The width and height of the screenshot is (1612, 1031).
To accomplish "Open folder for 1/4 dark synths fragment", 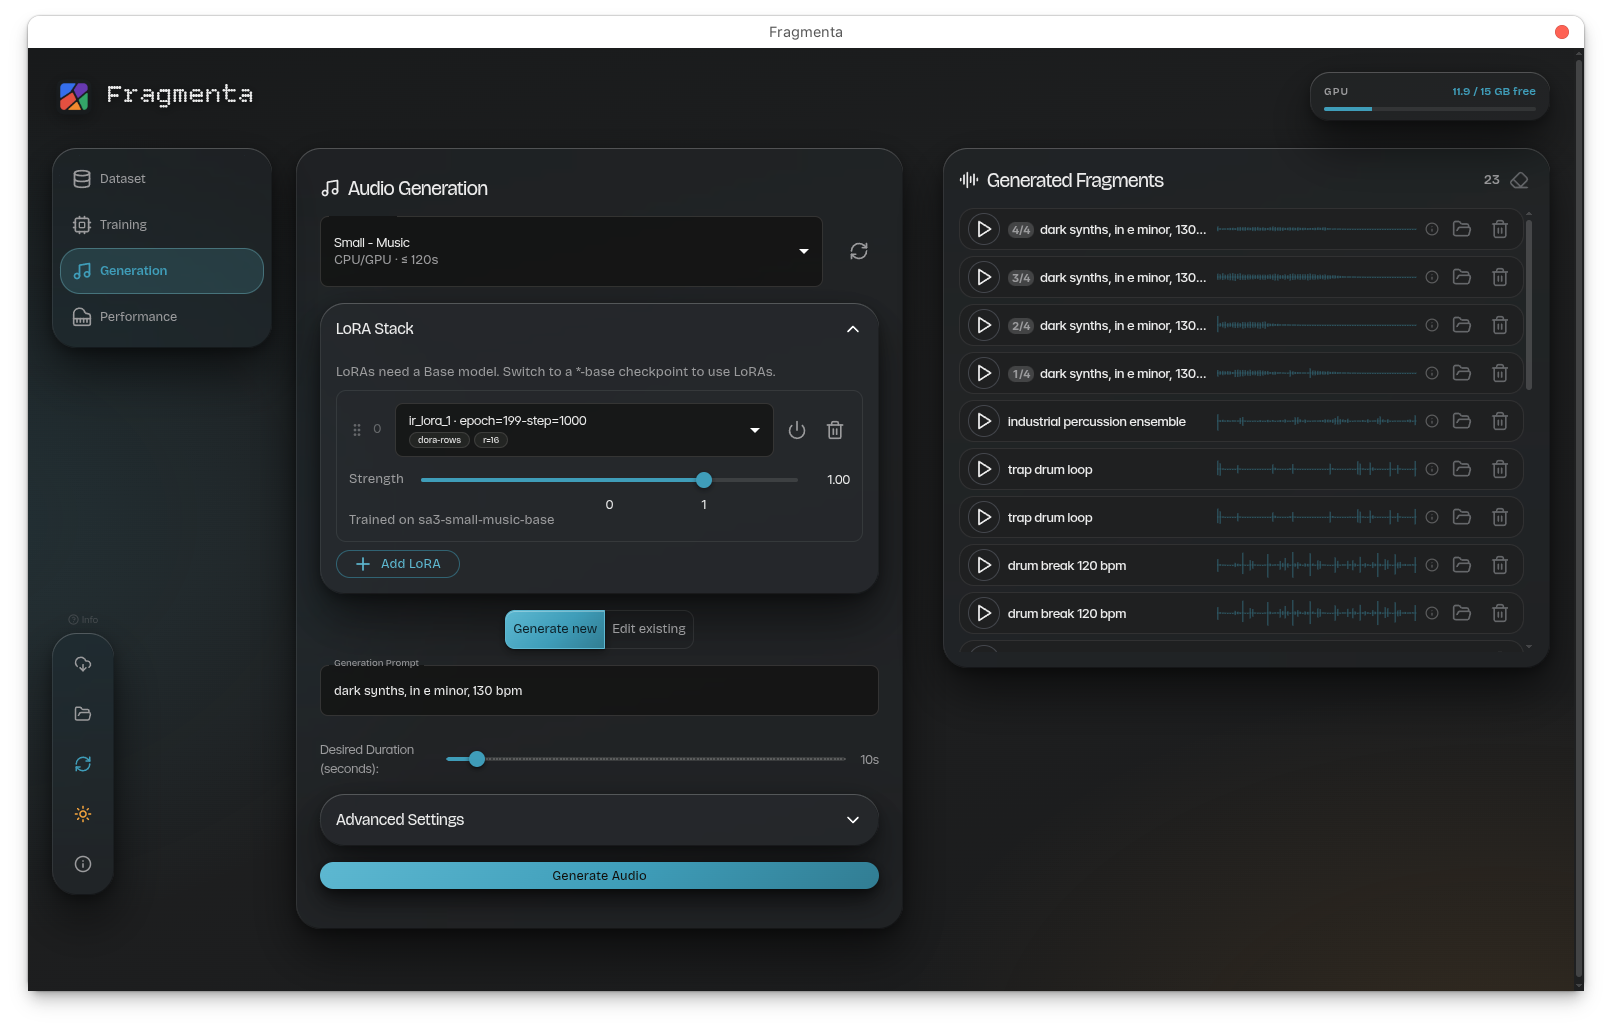I will click(x=1462, y=373).
